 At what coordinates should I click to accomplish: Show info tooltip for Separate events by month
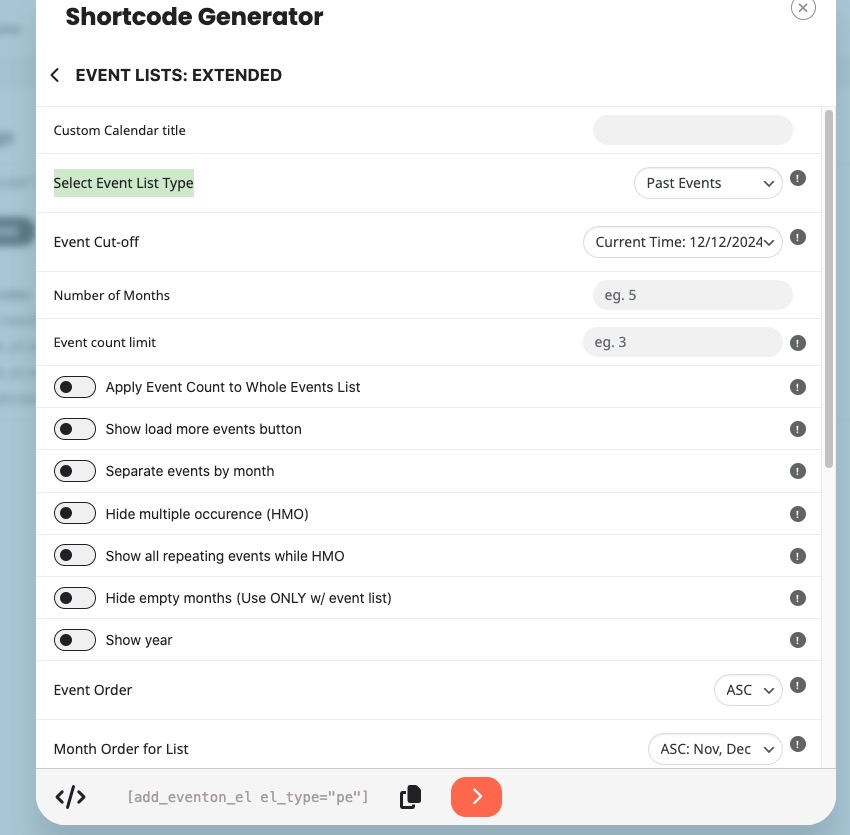tap(797, 471)
